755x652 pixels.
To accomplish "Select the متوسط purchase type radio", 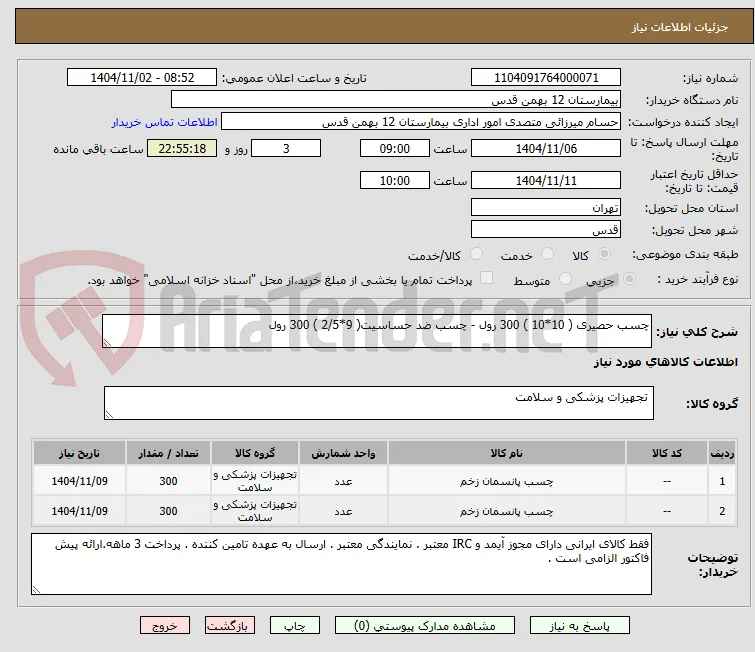I will click(x=565, y=279).
